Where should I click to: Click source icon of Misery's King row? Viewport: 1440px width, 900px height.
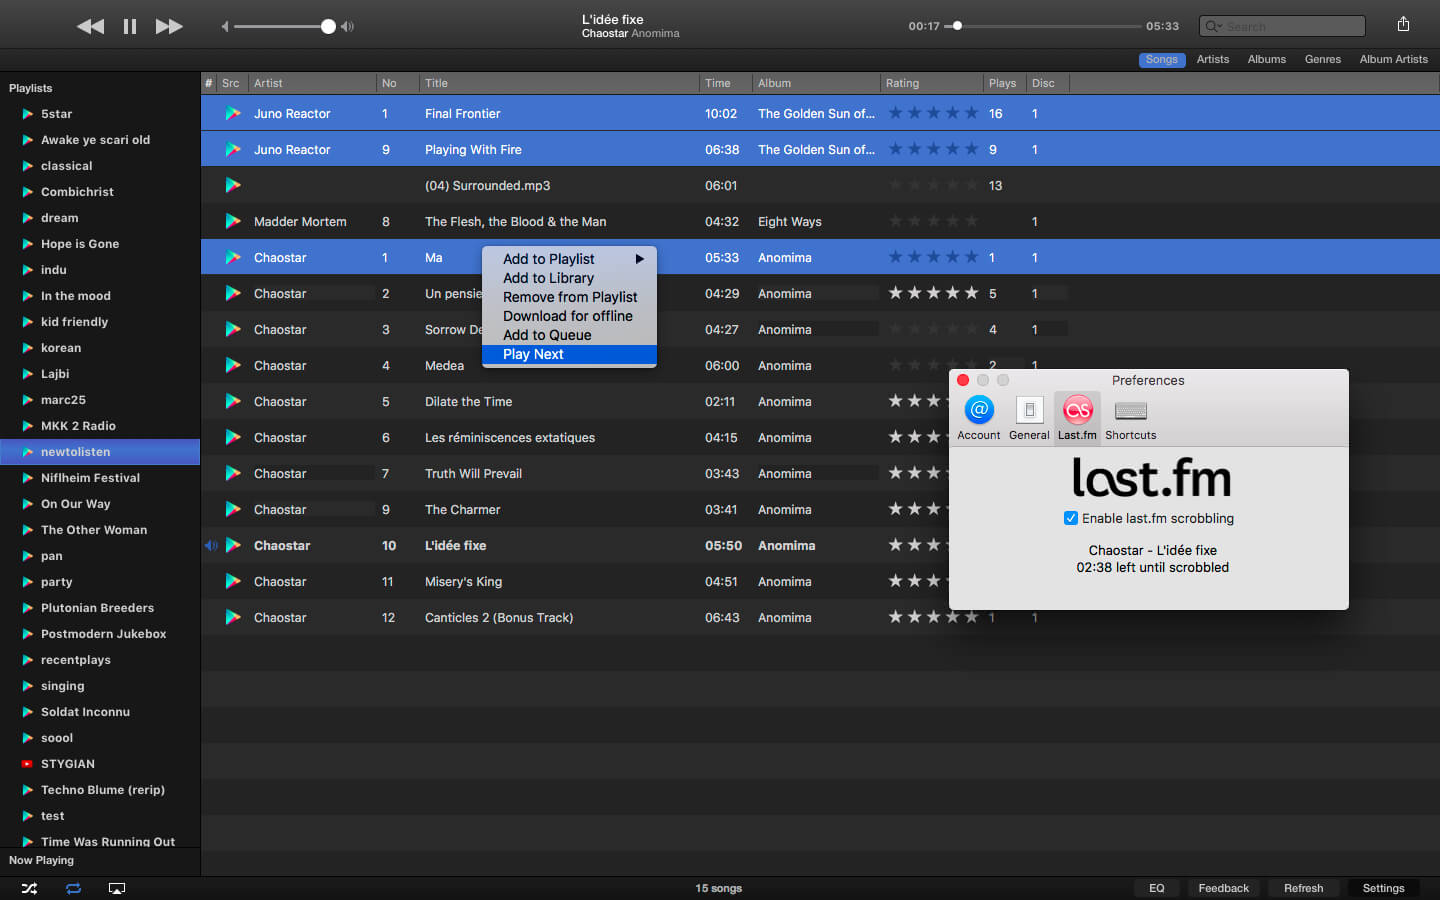click(233, 581)
